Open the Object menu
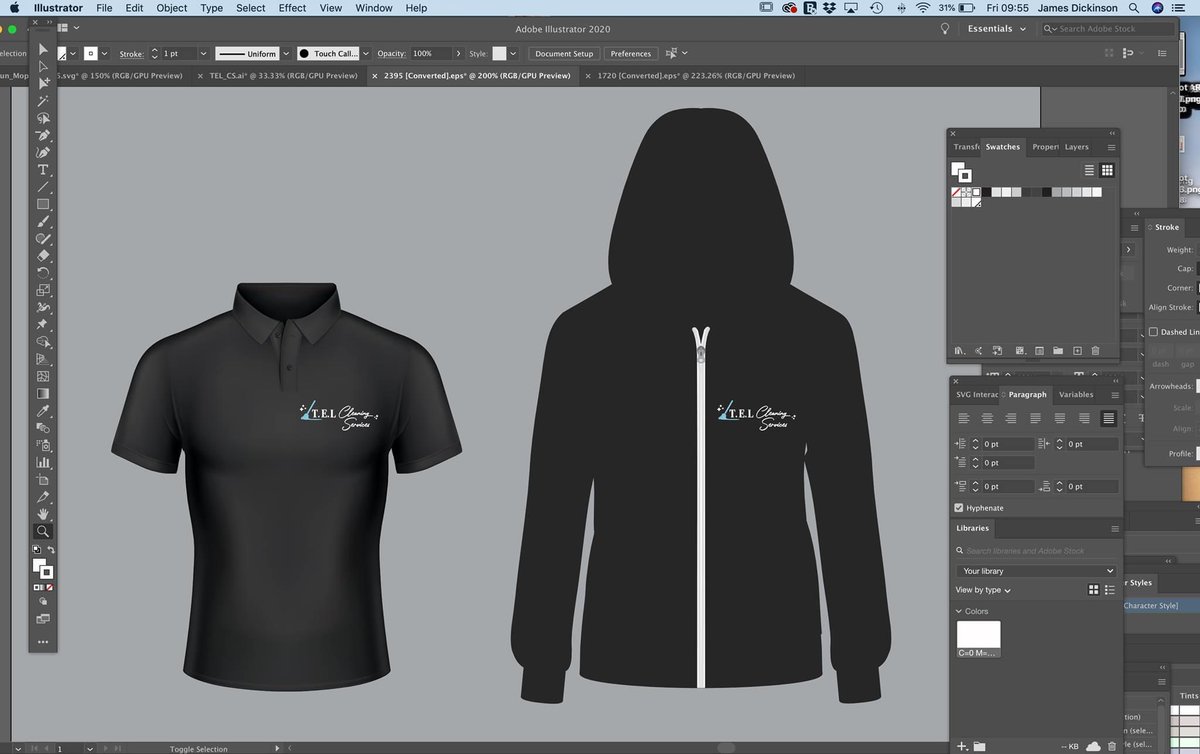The height and width of the screenshot is (754, 1200). pyautogui.click(x=172, y=8)
